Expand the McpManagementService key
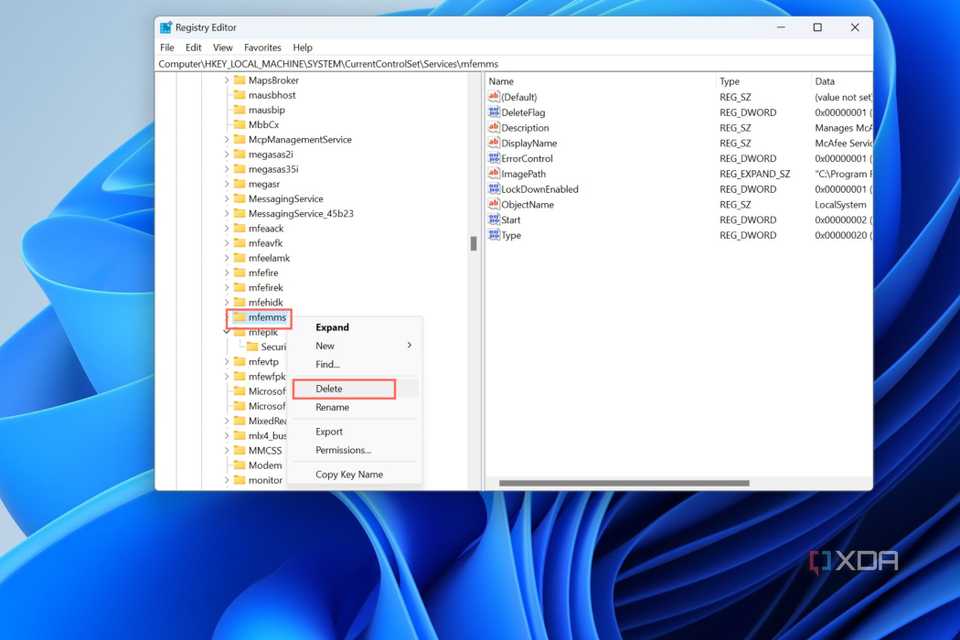 (227, 140)
